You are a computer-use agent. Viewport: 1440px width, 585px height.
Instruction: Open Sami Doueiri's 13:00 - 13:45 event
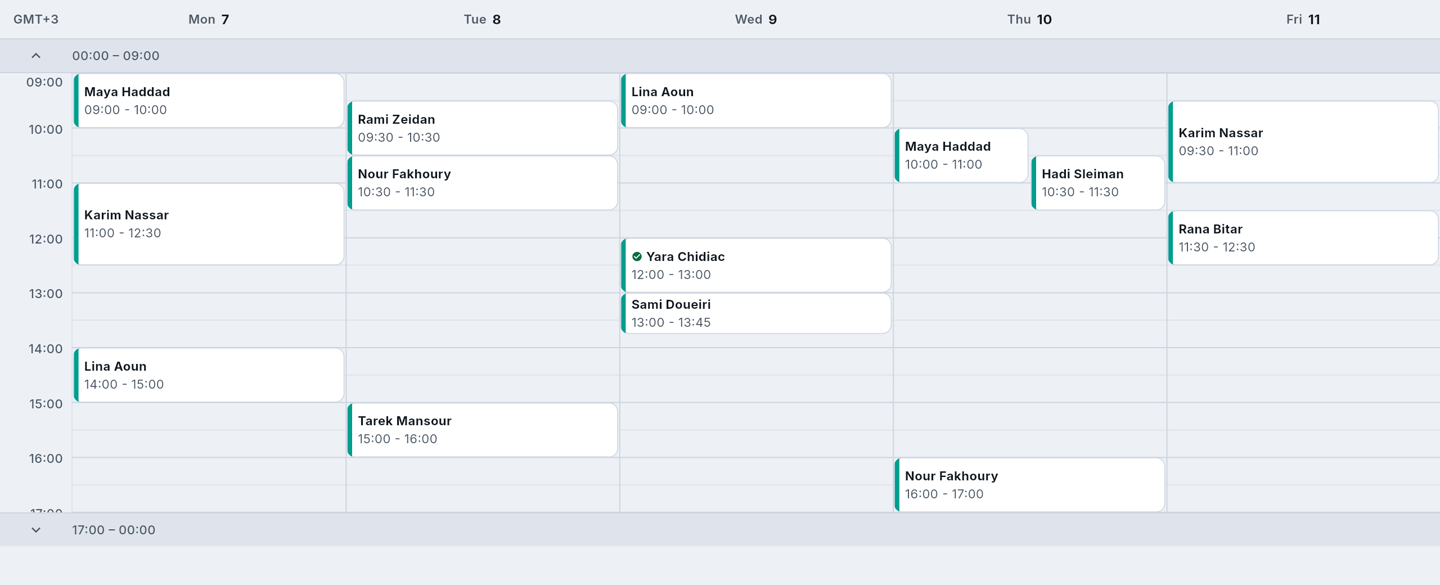pyautogui.click(x=756, y=313)
